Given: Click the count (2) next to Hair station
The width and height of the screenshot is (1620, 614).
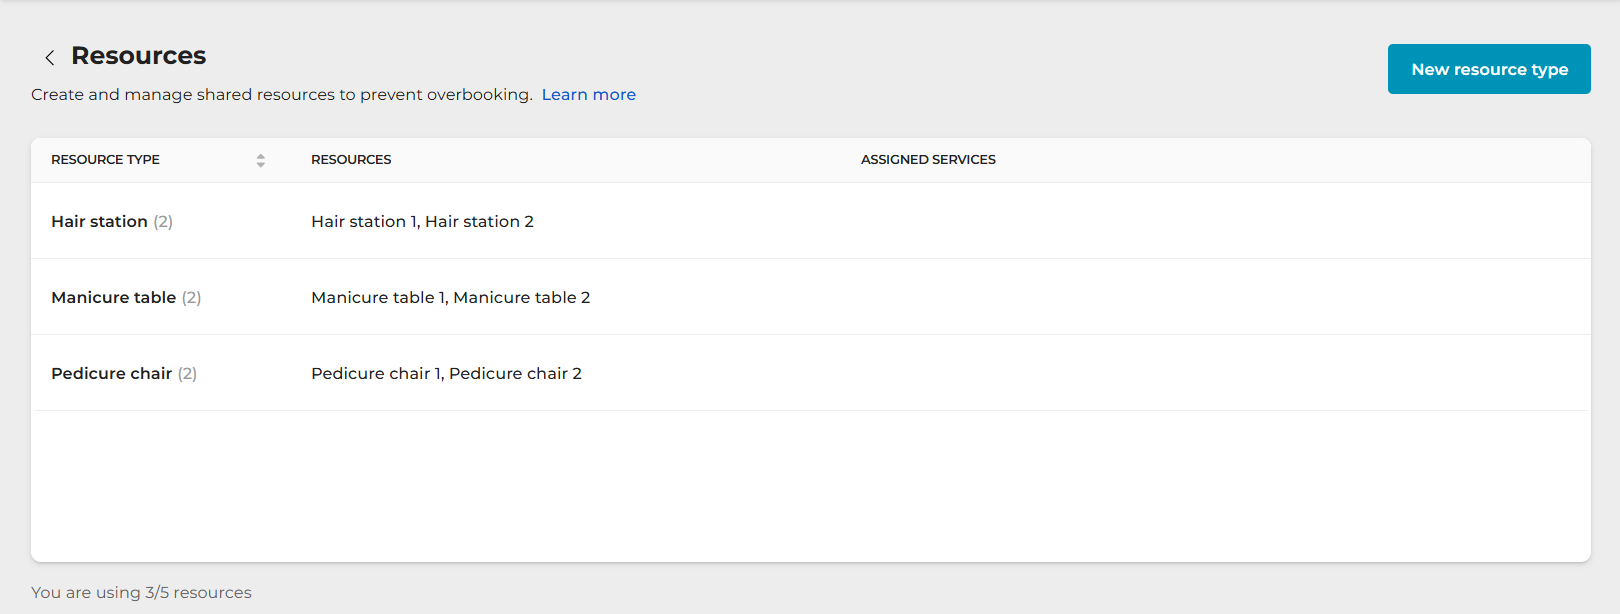Looking at the screenshot, I should (x=163, y=221).
